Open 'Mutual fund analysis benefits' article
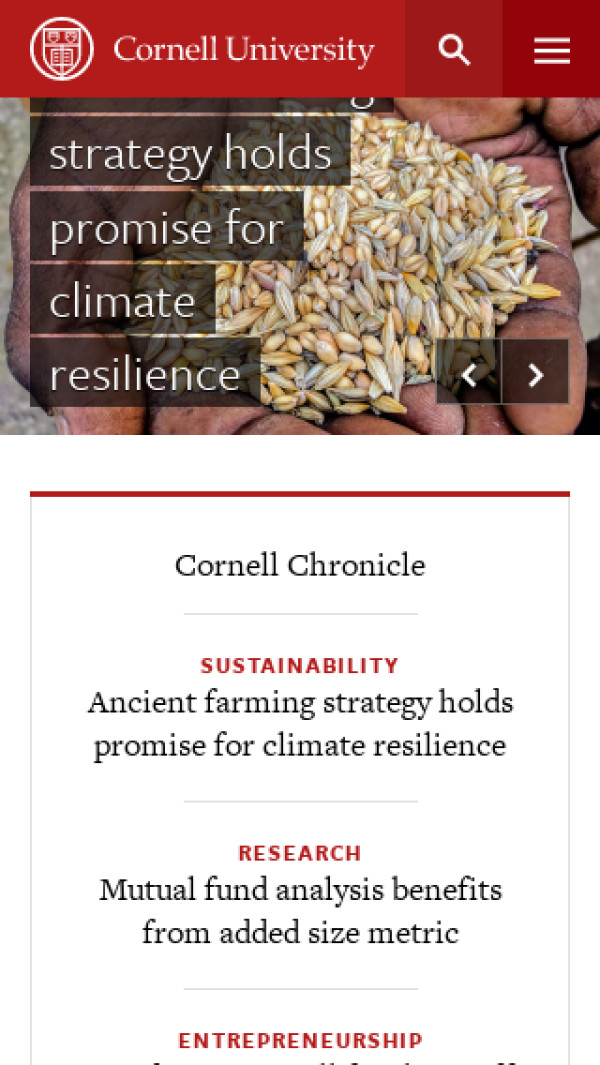600x1065 pixels. tap(300, 890)
